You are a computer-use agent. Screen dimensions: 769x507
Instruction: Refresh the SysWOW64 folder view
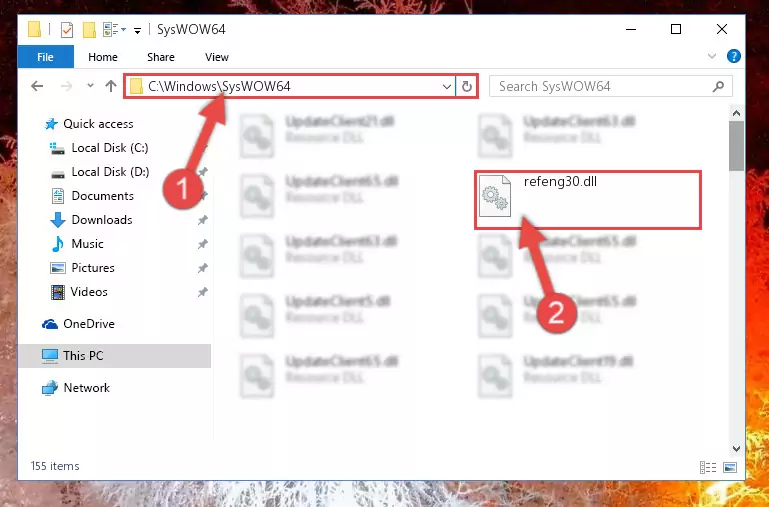(466, 87)
